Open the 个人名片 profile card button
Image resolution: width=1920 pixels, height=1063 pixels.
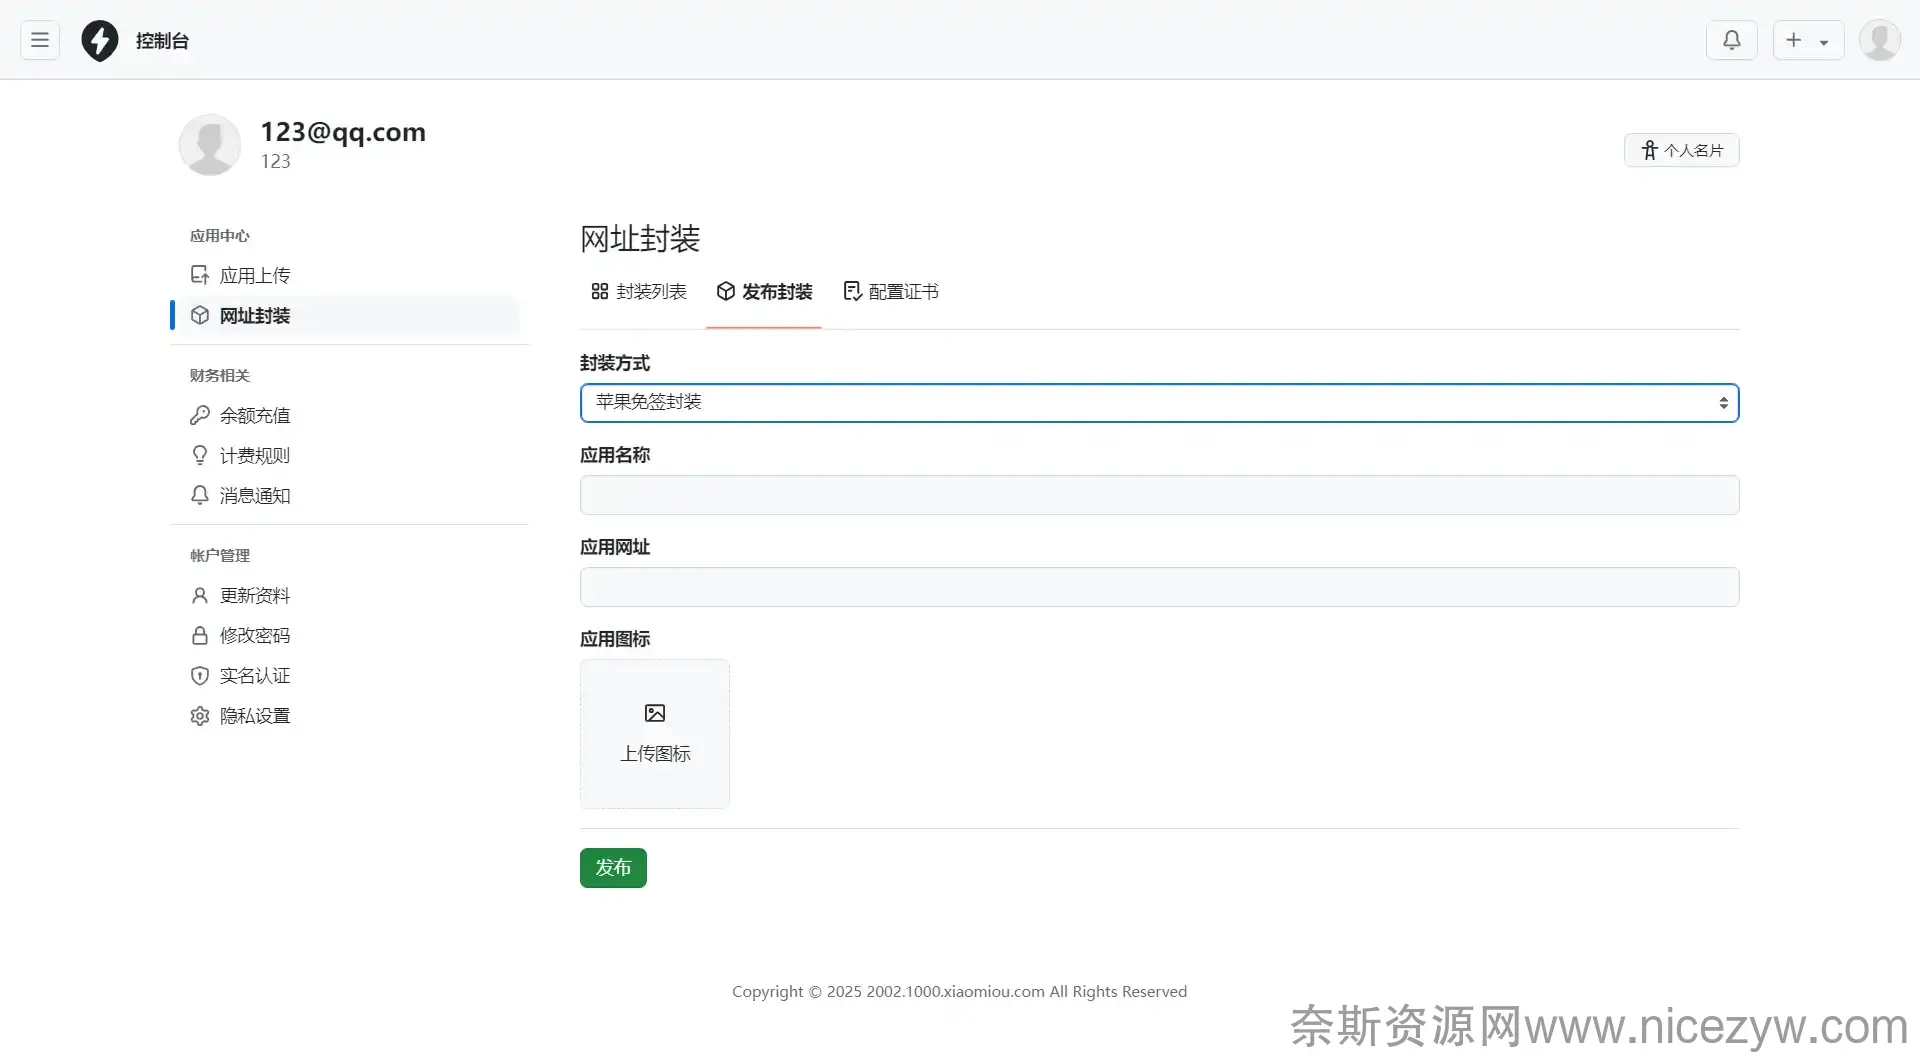pyautogui.click(x=1681, y=150)
